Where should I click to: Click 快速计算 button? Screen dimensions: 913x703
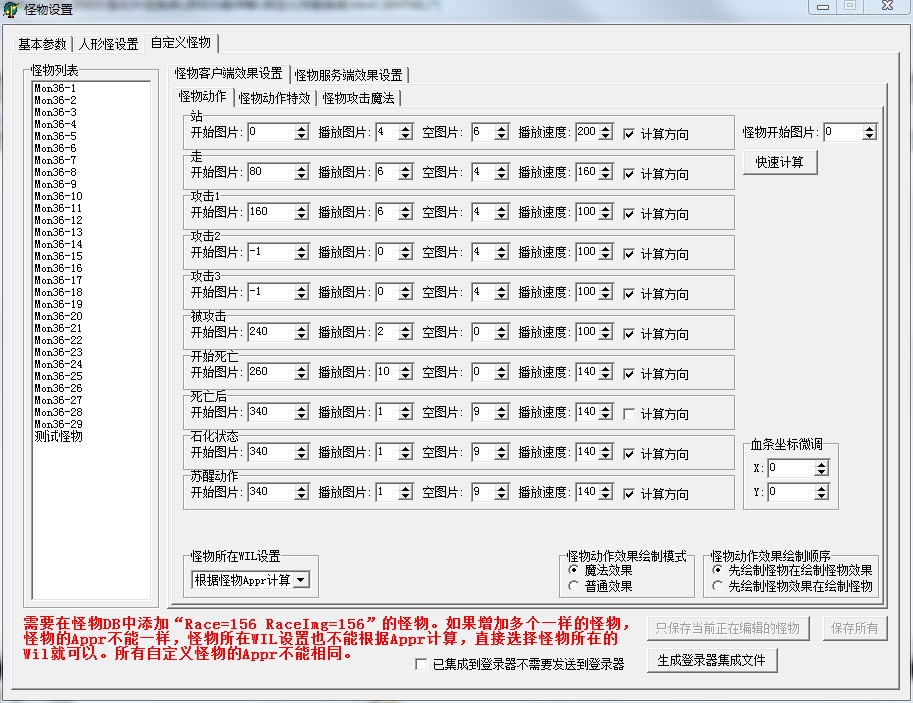click(x=779, y=162)
